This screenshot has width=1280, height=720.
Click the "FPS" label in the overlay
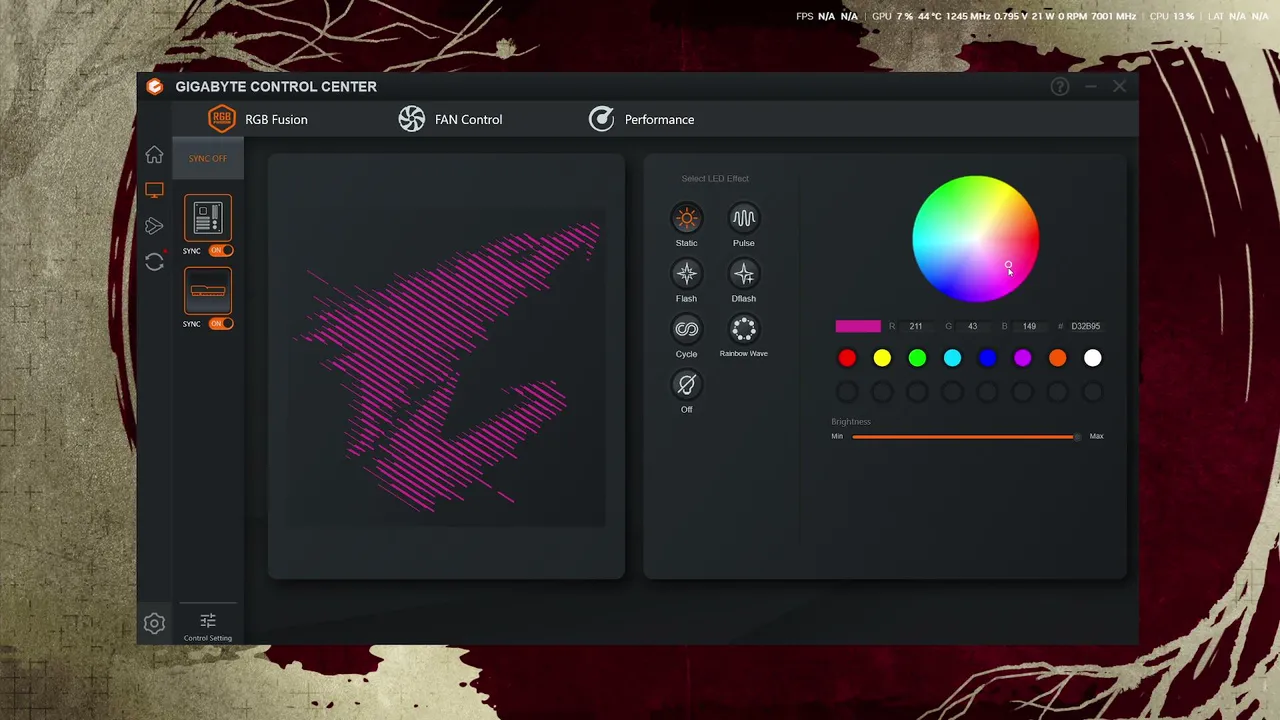pos(805,17)
